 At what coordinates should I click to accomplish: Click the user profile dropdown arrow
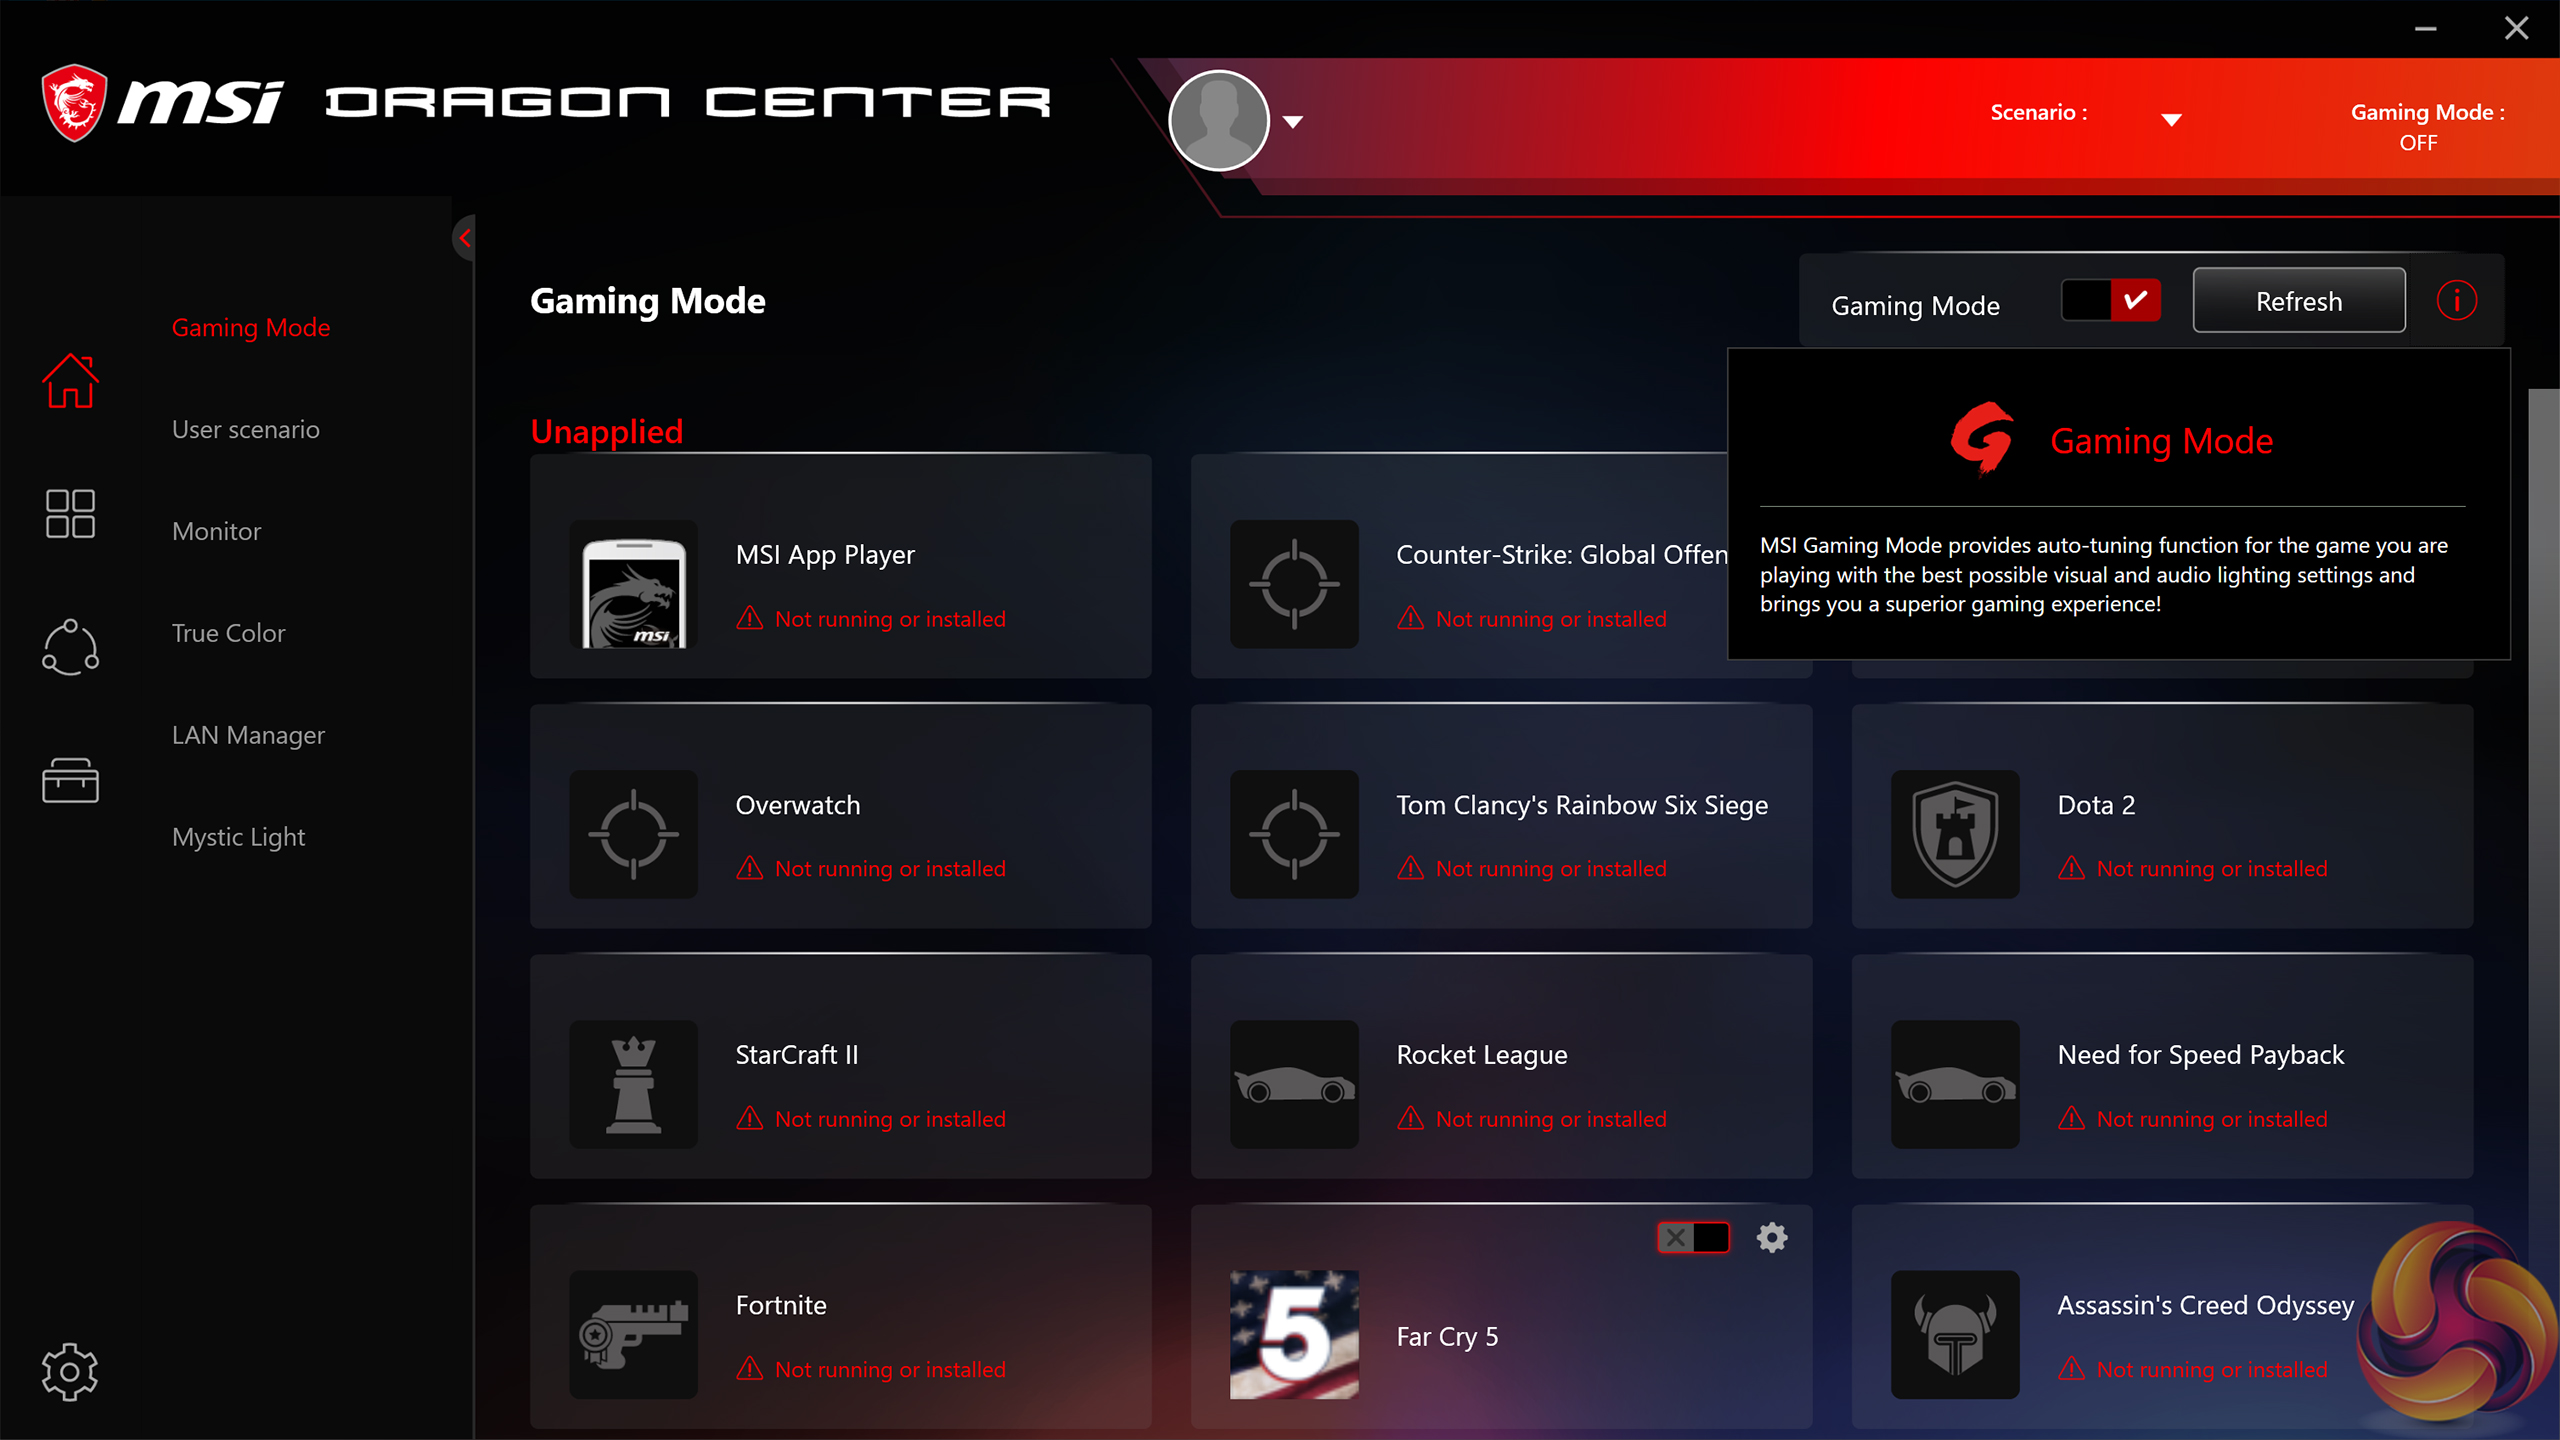(1291, 120)
